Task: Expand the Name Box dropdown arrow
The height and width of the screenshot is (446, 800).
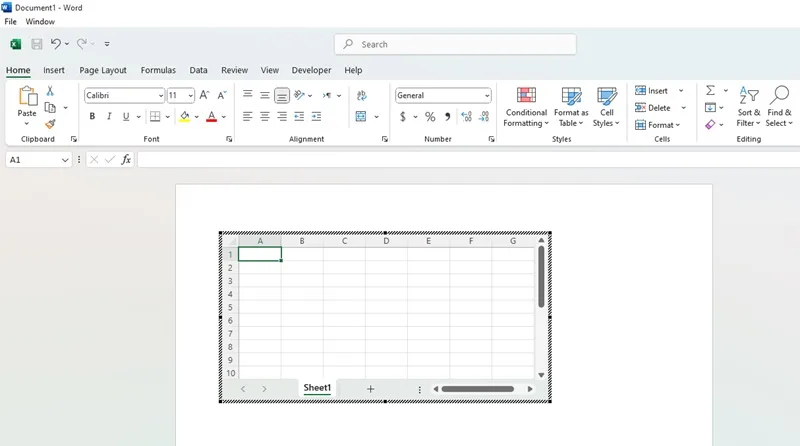Action: pos(65,160)
